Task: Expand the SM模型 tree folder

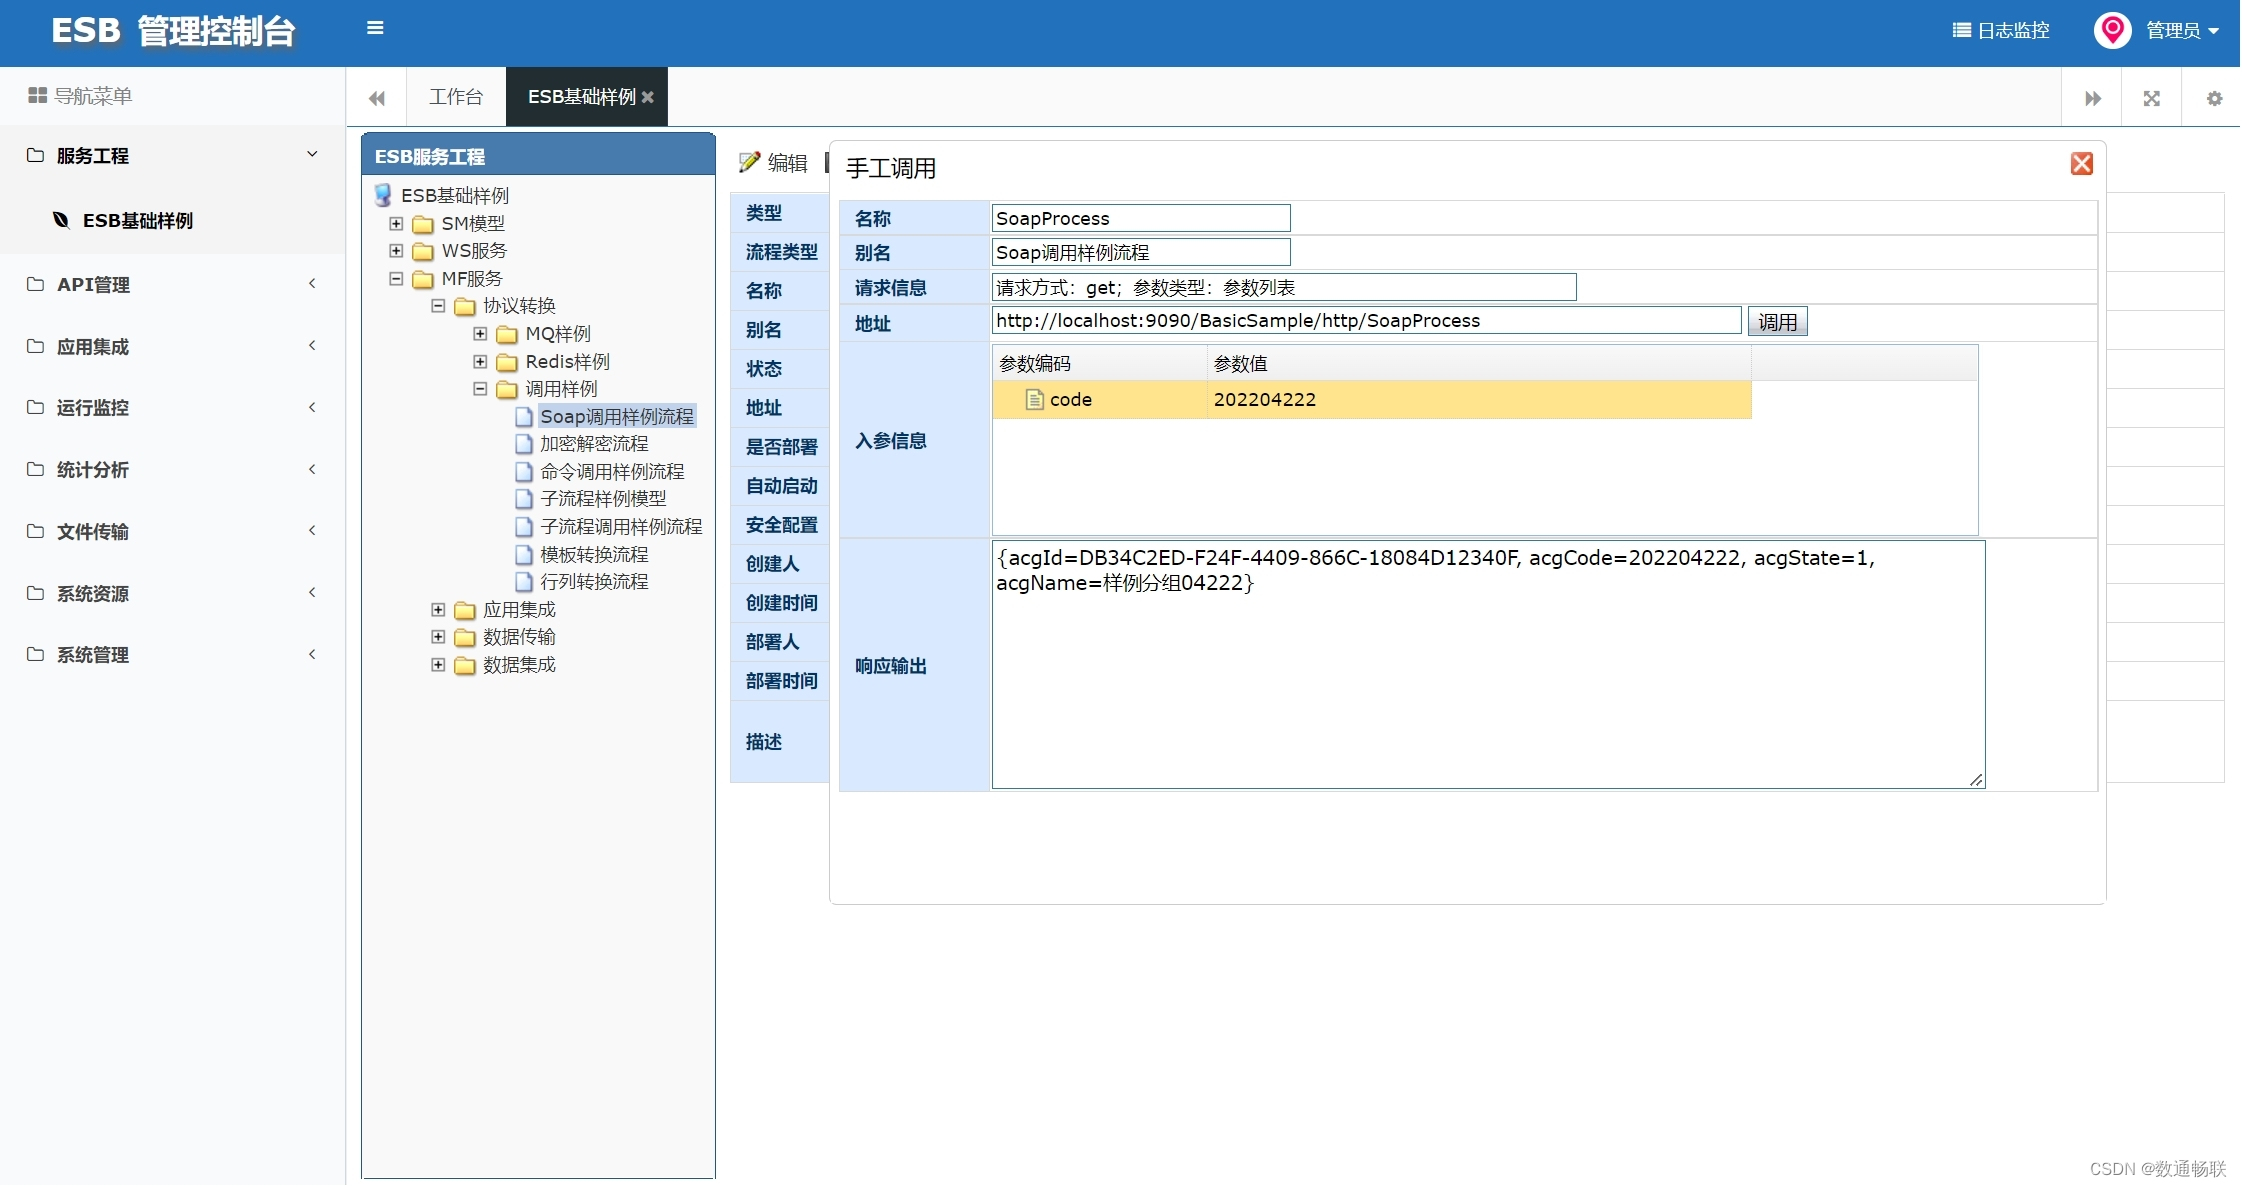Action: click(396, 223)
